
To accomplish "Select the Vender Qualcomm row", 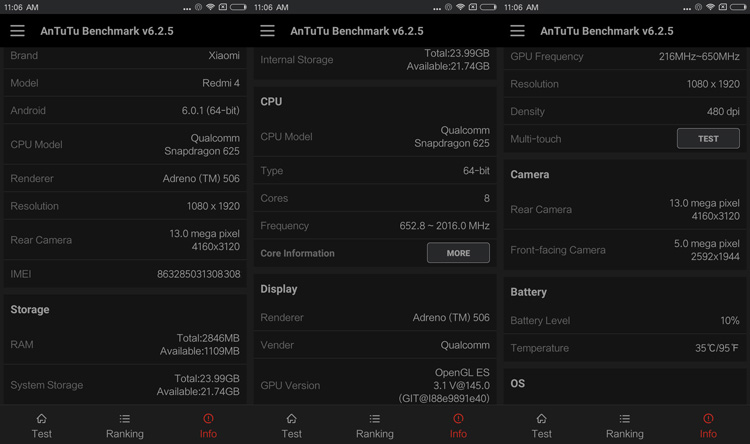I will tap(375, 345).
